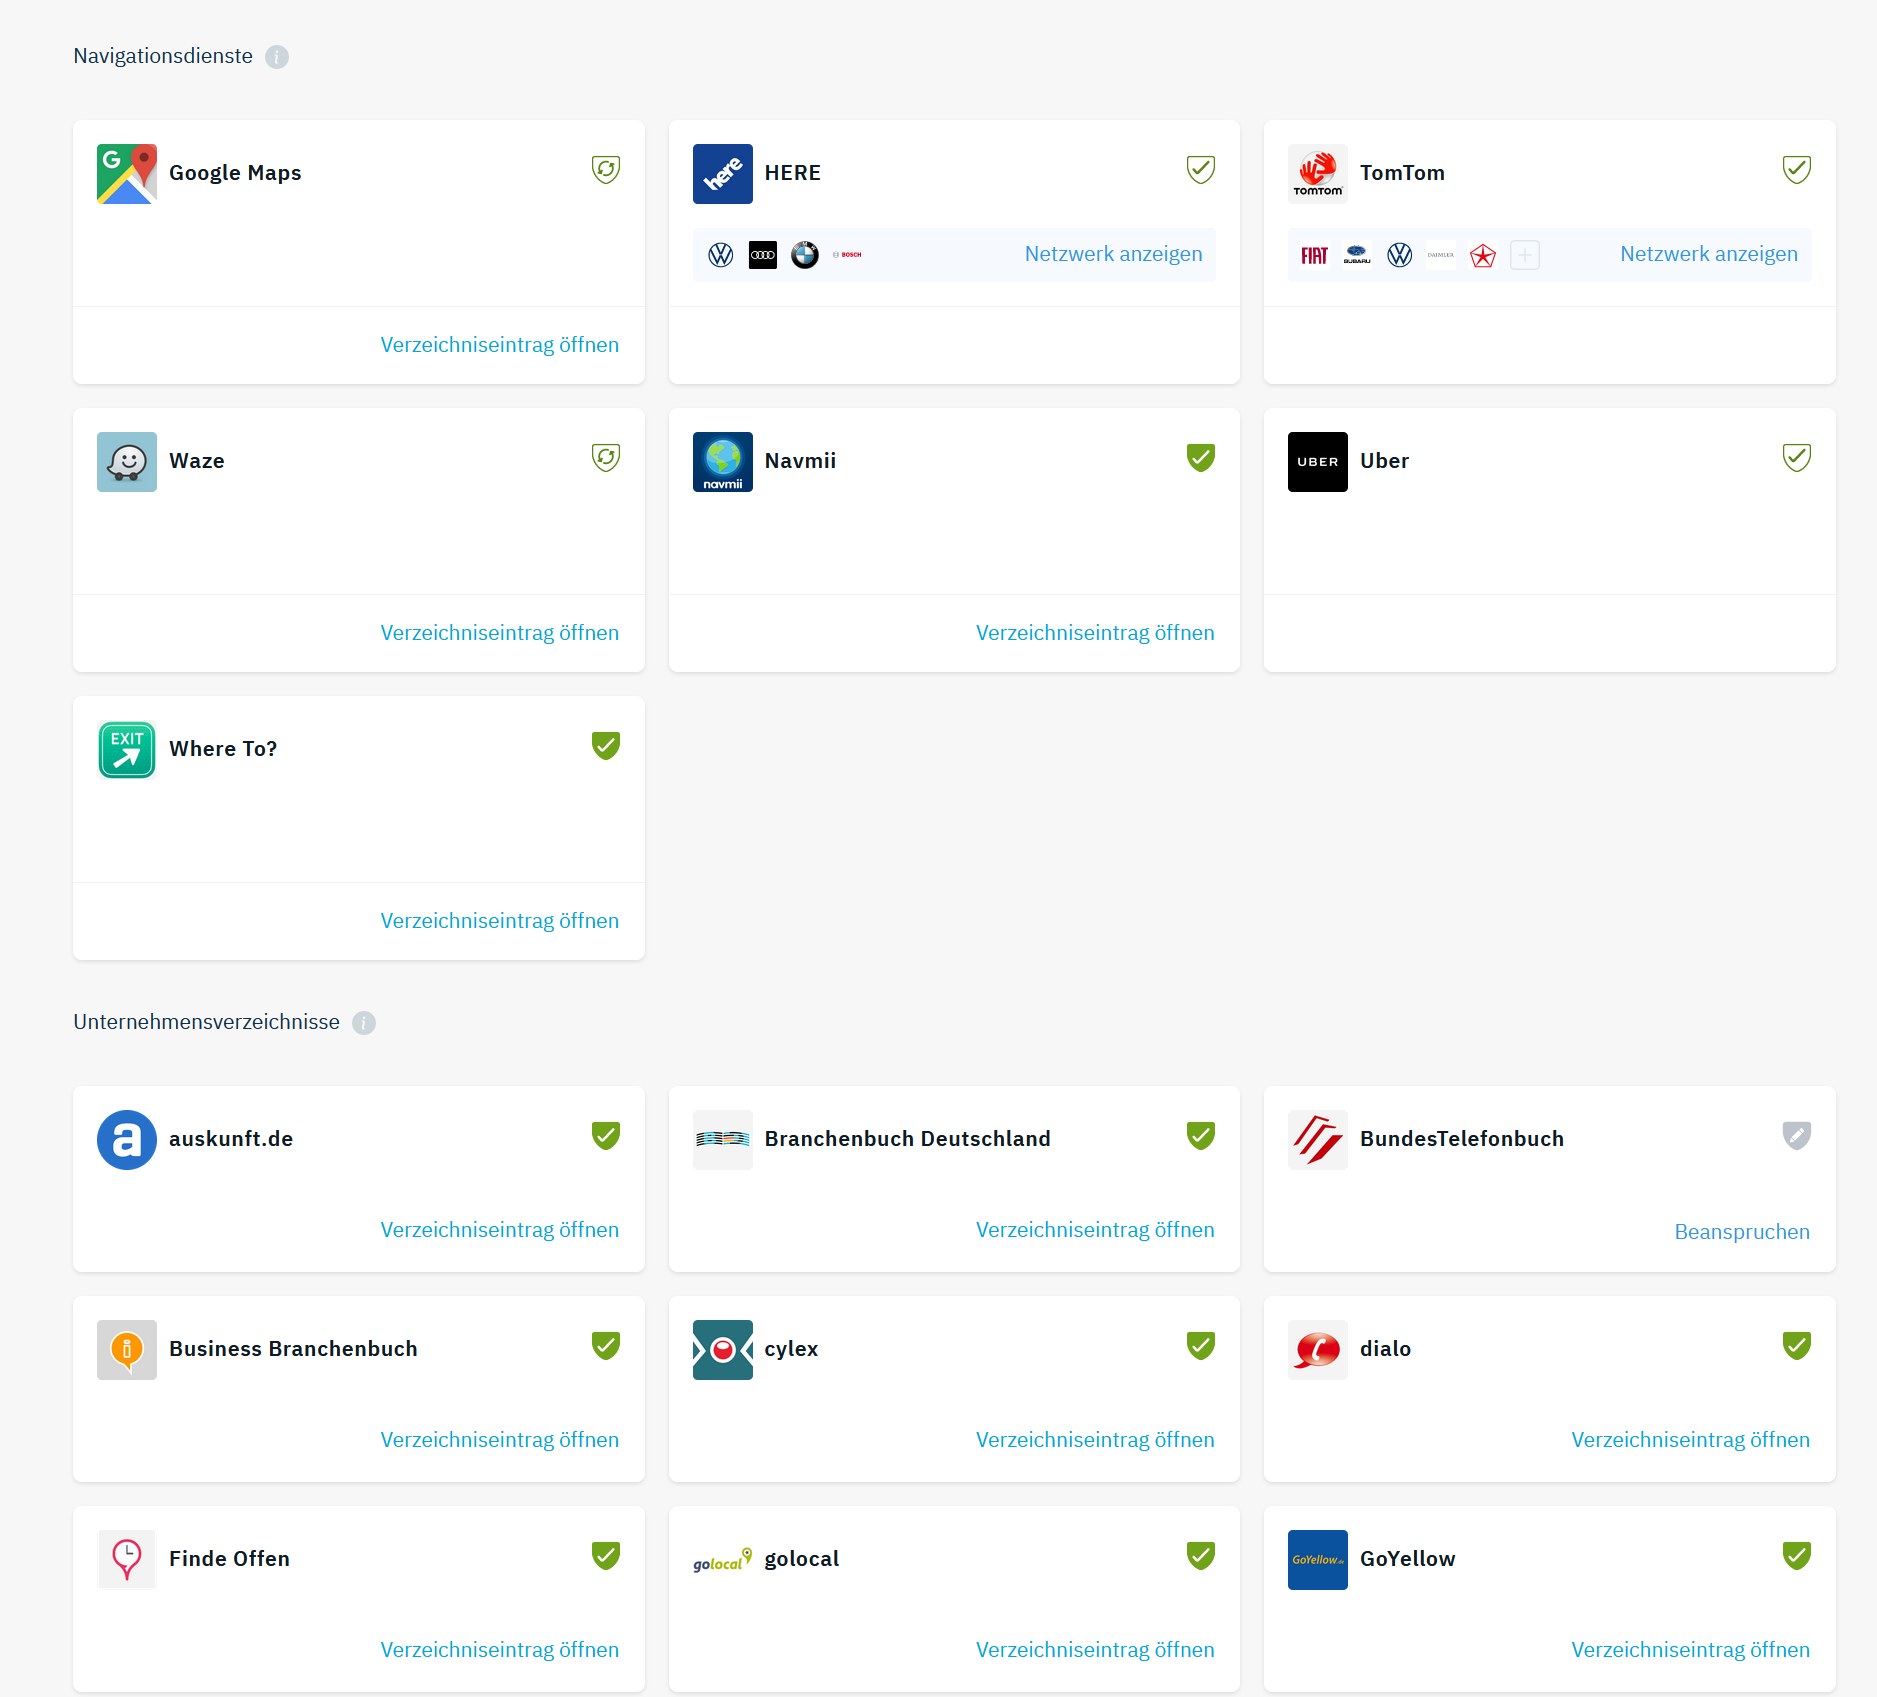Click the Audi logo in HERE network

point(763,255)
